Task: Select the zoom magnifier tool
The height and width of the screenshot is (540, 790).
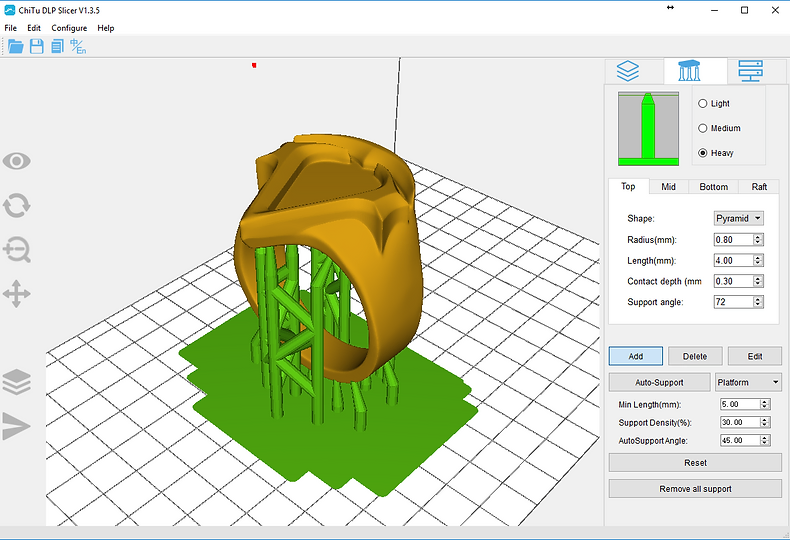Action: [x=17, y=250]
